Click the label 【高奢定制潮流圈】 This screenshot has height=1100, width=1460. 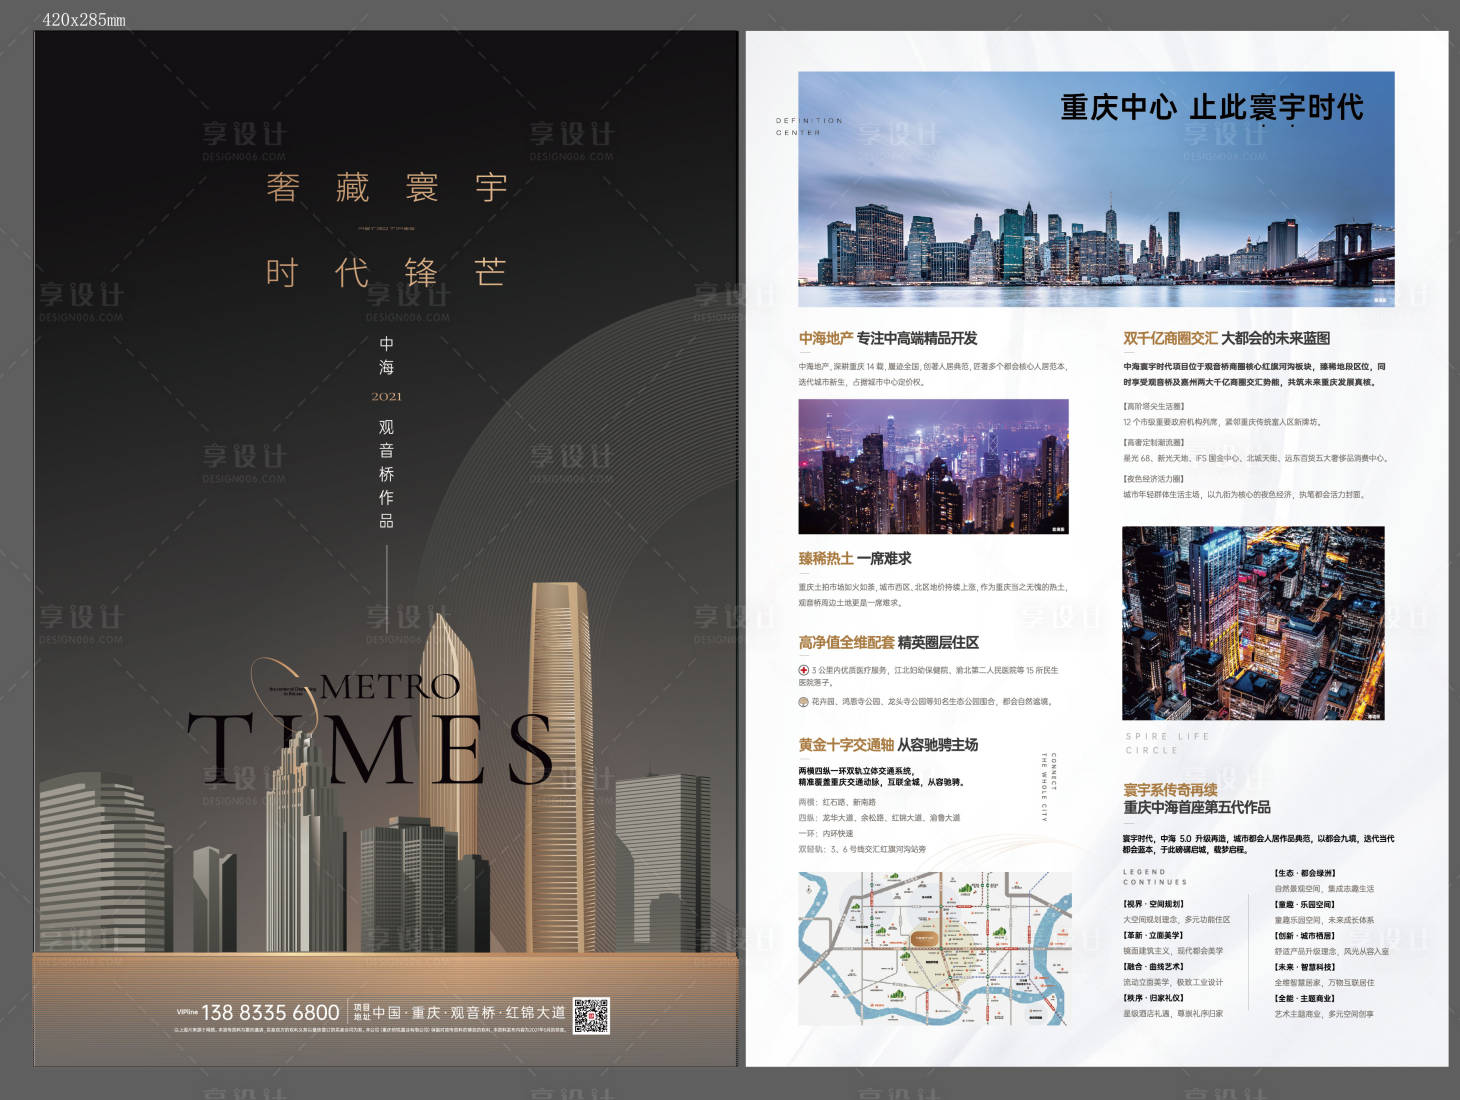(x=1154, y=442)
